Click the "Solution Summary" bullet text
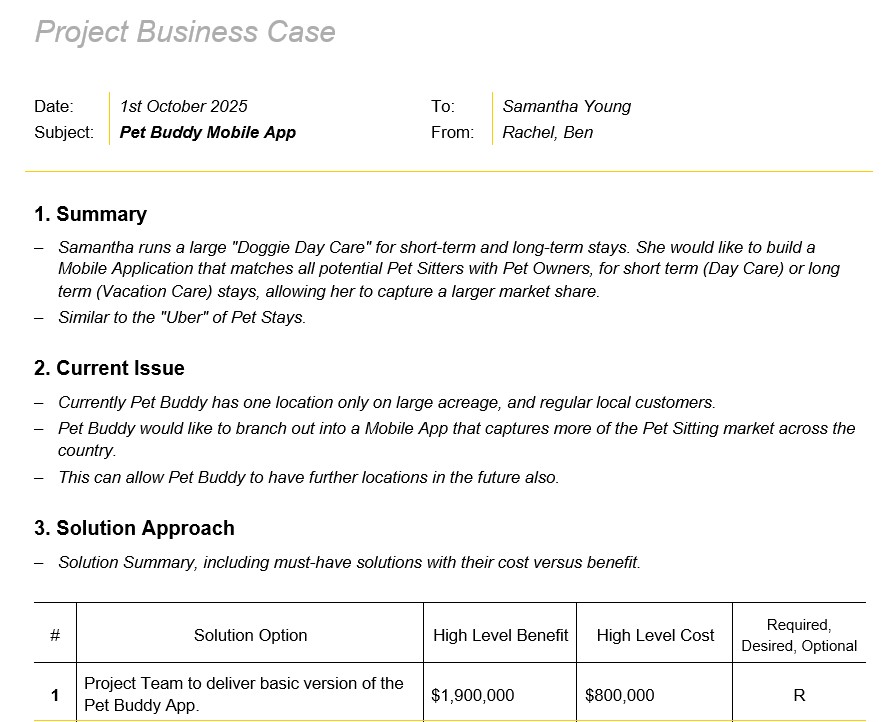This screenshot has height=722, width=890. point(349,562)
